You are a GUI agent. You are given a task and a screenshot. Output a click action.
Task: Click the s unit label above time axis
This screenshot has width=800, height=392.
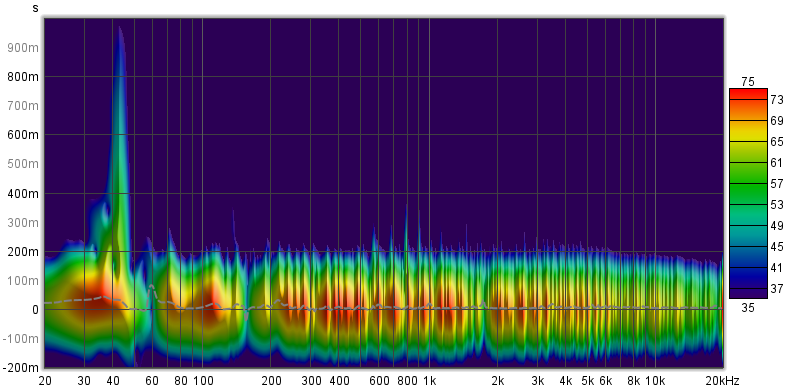coord(35,8)
